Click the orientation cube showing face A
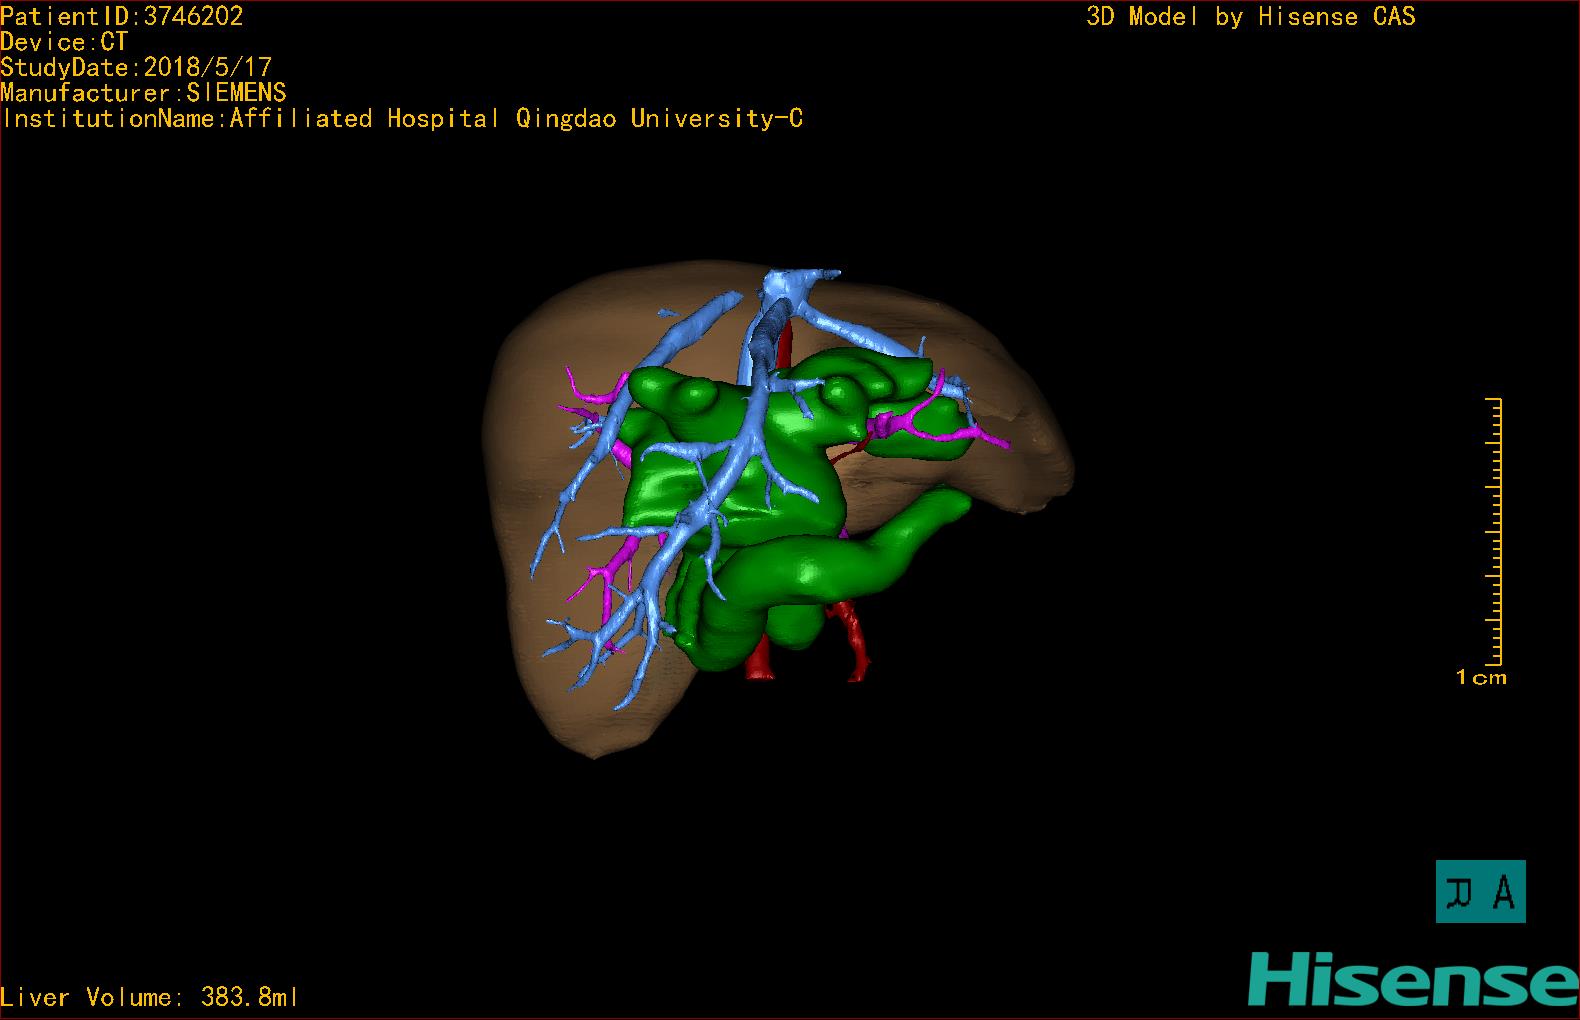Viewport: 1580px width, 1020px height. pos(1480,891)
